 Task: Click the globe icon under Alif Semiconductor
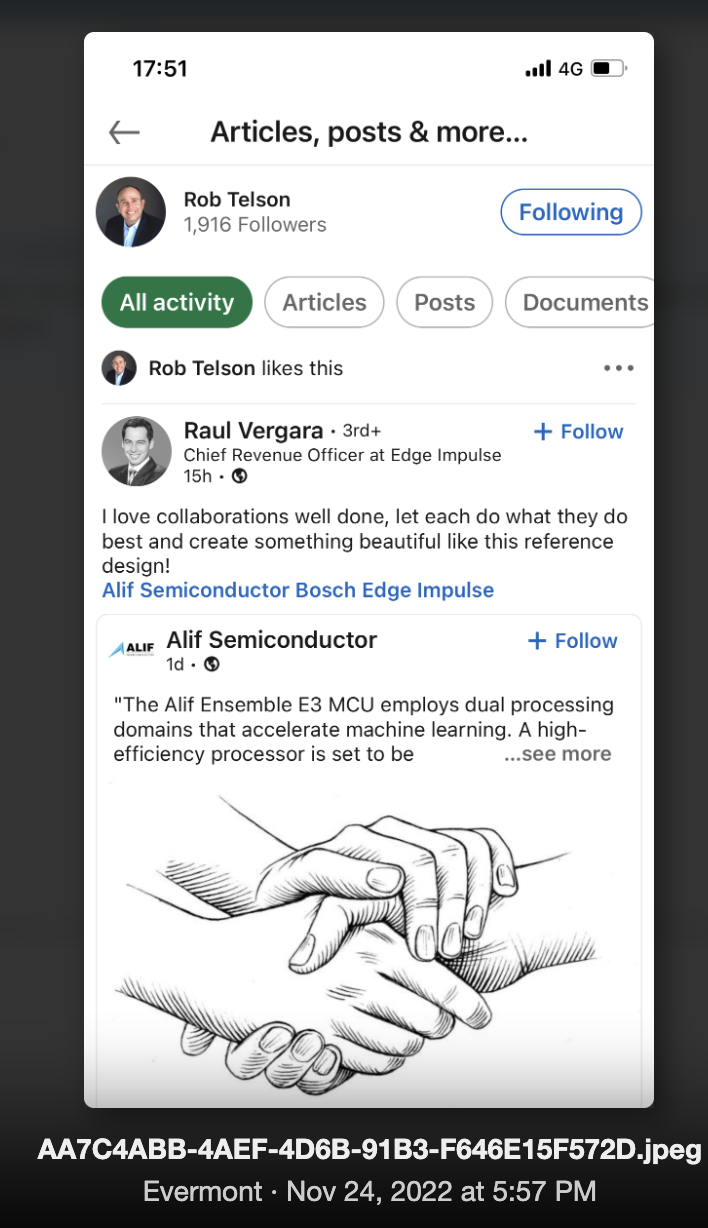click(211, 664)
